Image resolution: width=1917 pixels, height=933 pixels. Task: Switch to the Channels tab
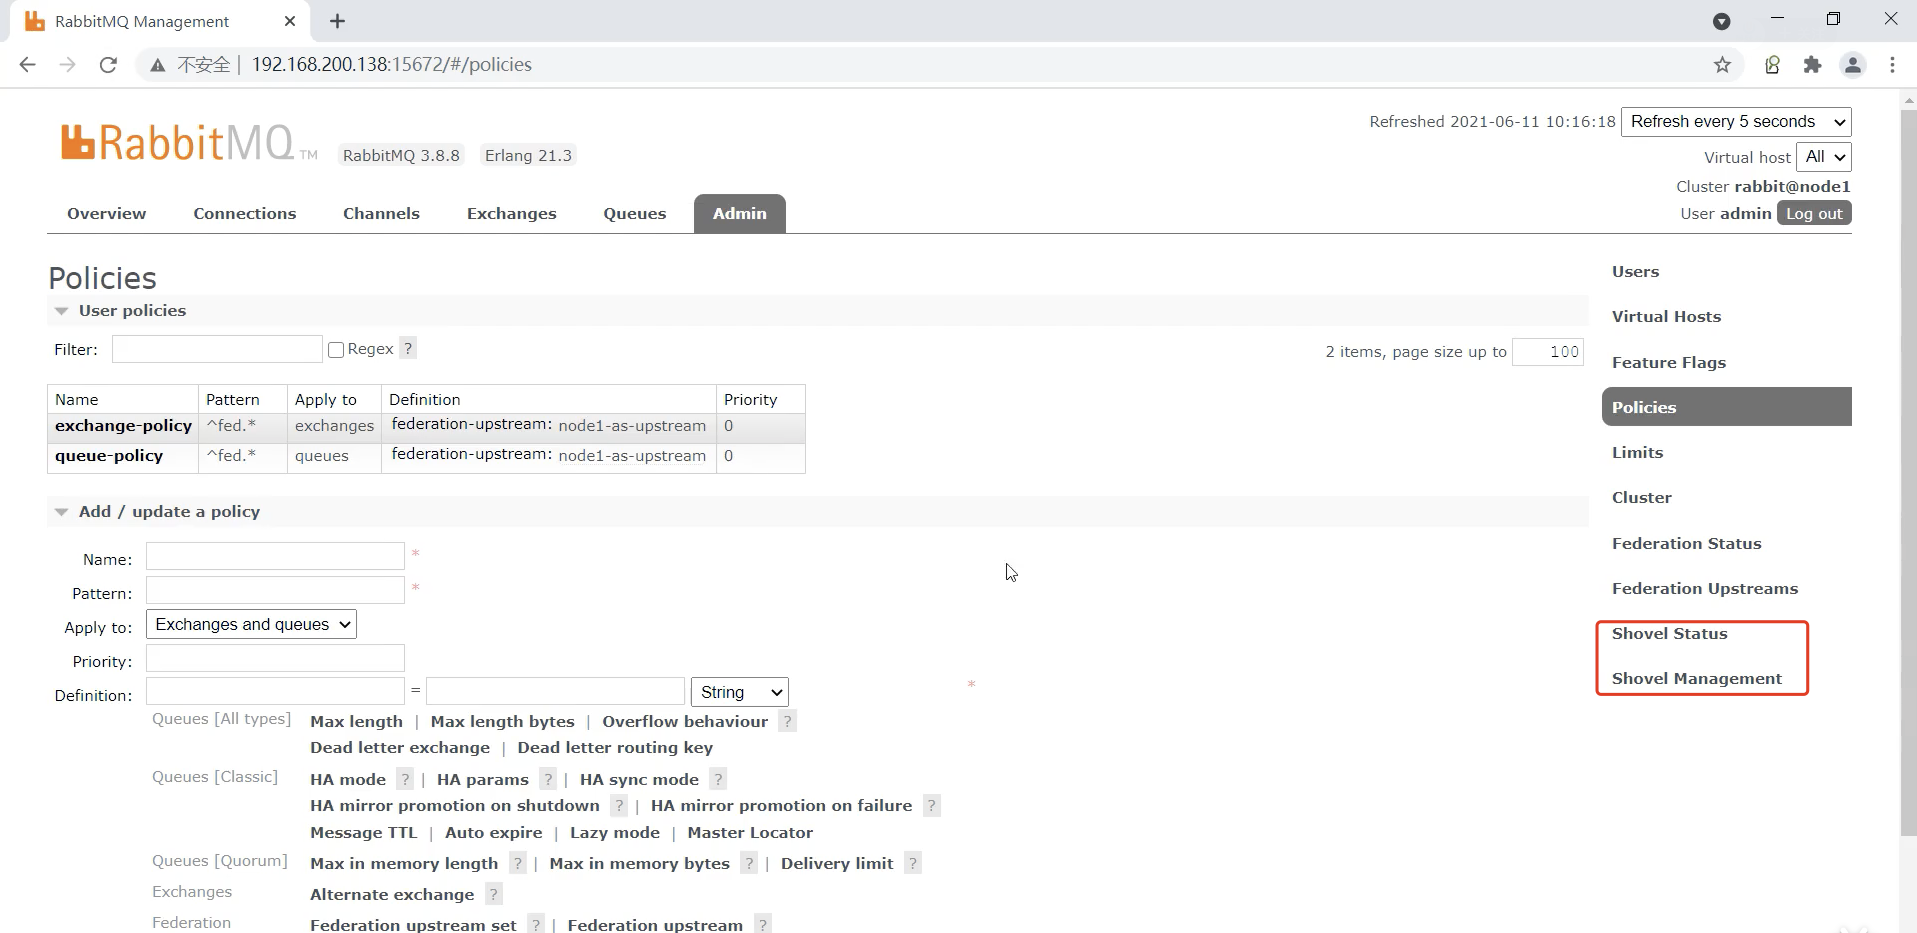[x=381, y=214]
